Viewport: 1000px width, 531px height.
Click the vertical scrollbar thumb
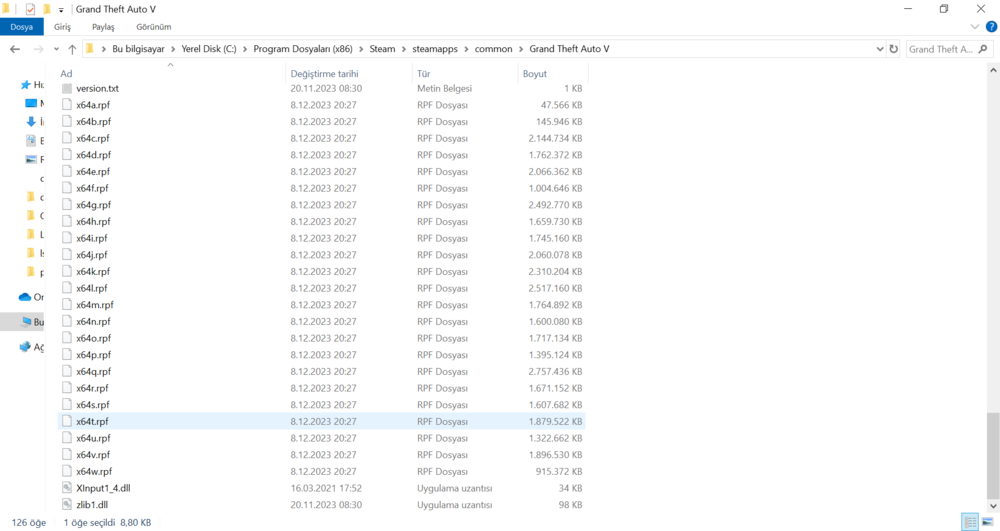[x=993, y=455]
